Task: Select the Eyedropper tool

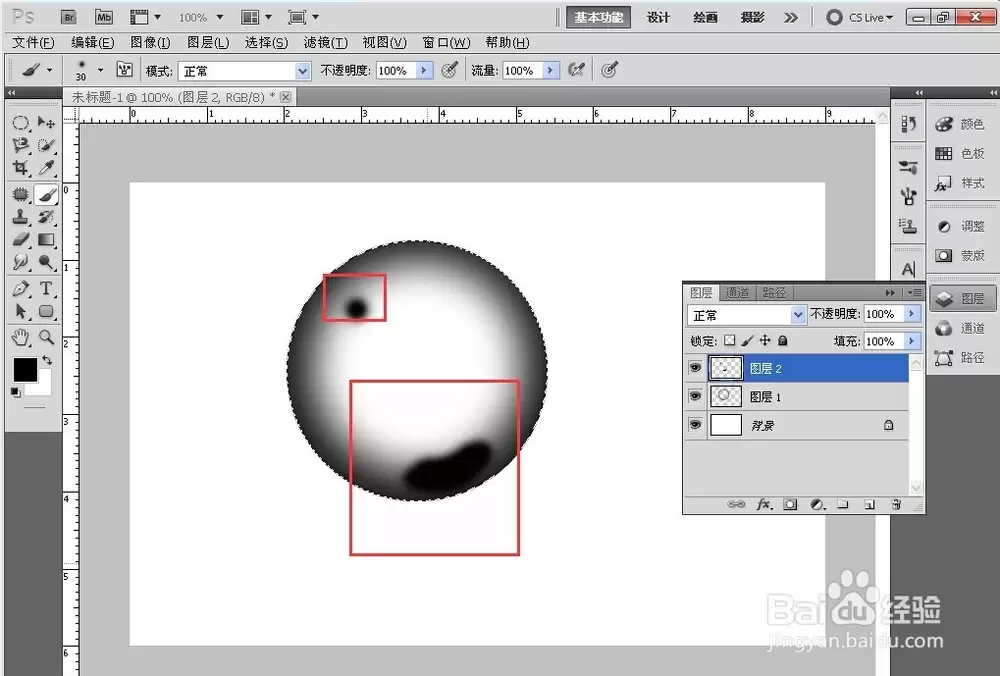Action: pos(46,168)
